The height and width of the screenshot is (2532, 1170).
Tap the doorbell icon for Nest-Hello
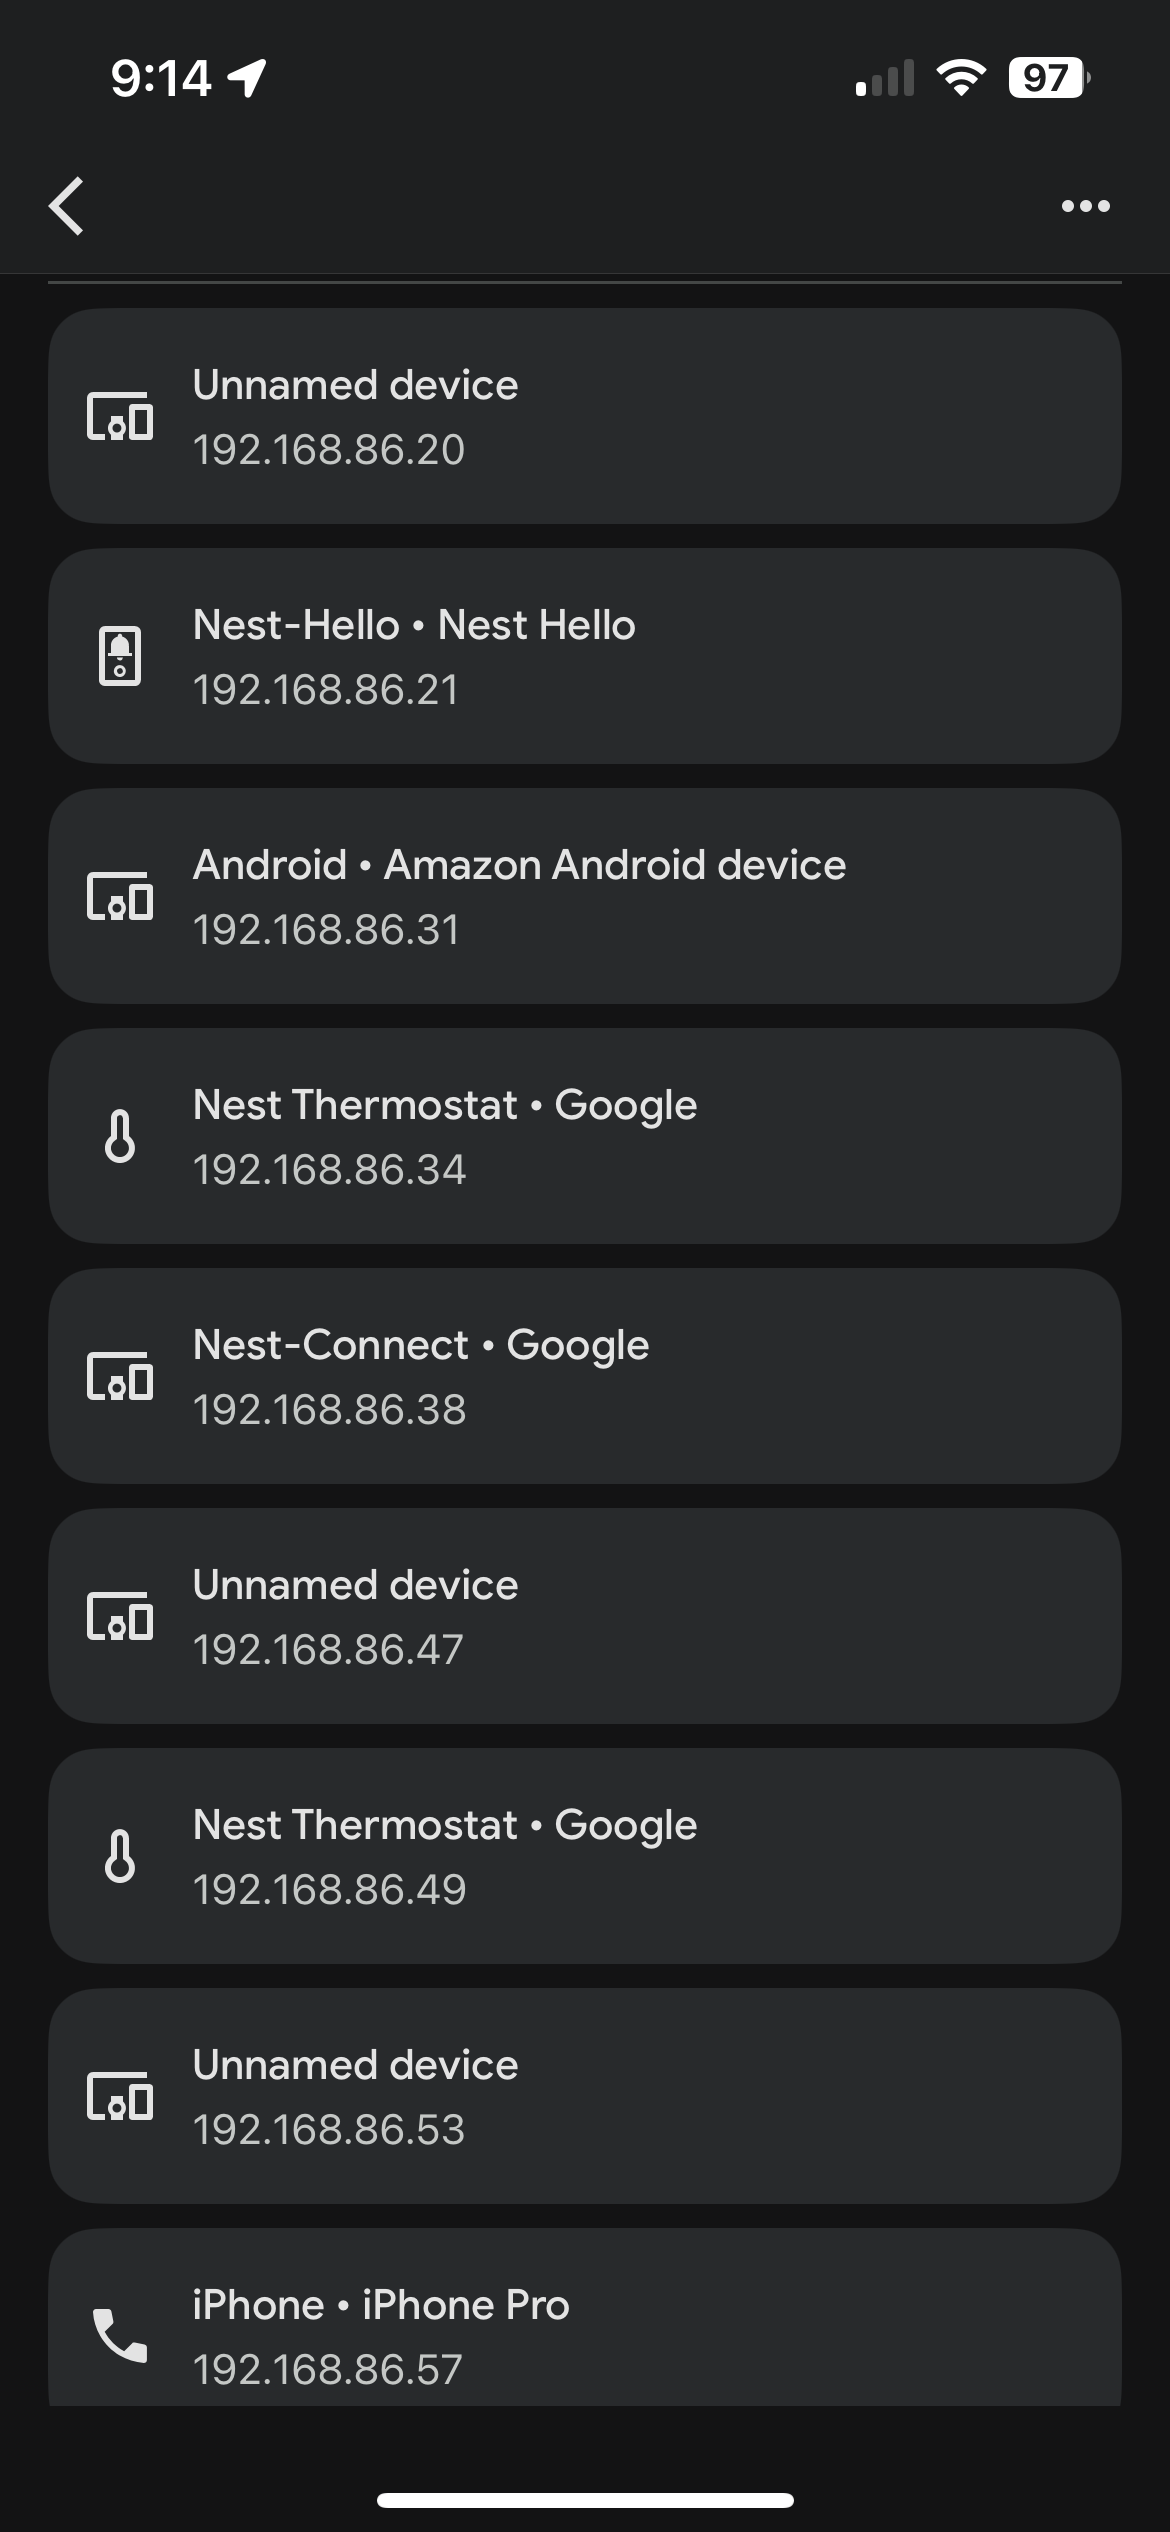click(120, 656)
